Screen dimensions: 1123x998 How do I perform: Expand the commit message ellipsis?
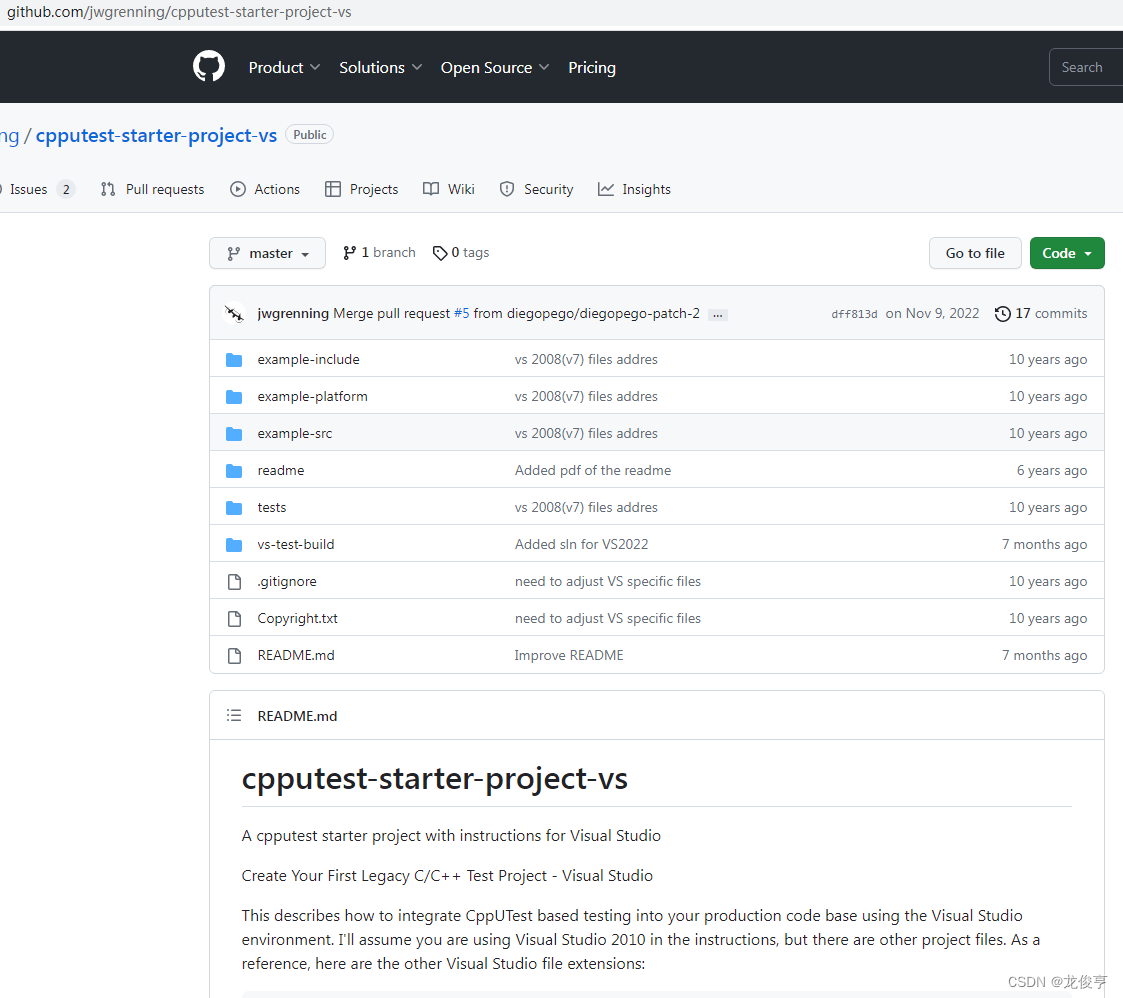(718, 315)
